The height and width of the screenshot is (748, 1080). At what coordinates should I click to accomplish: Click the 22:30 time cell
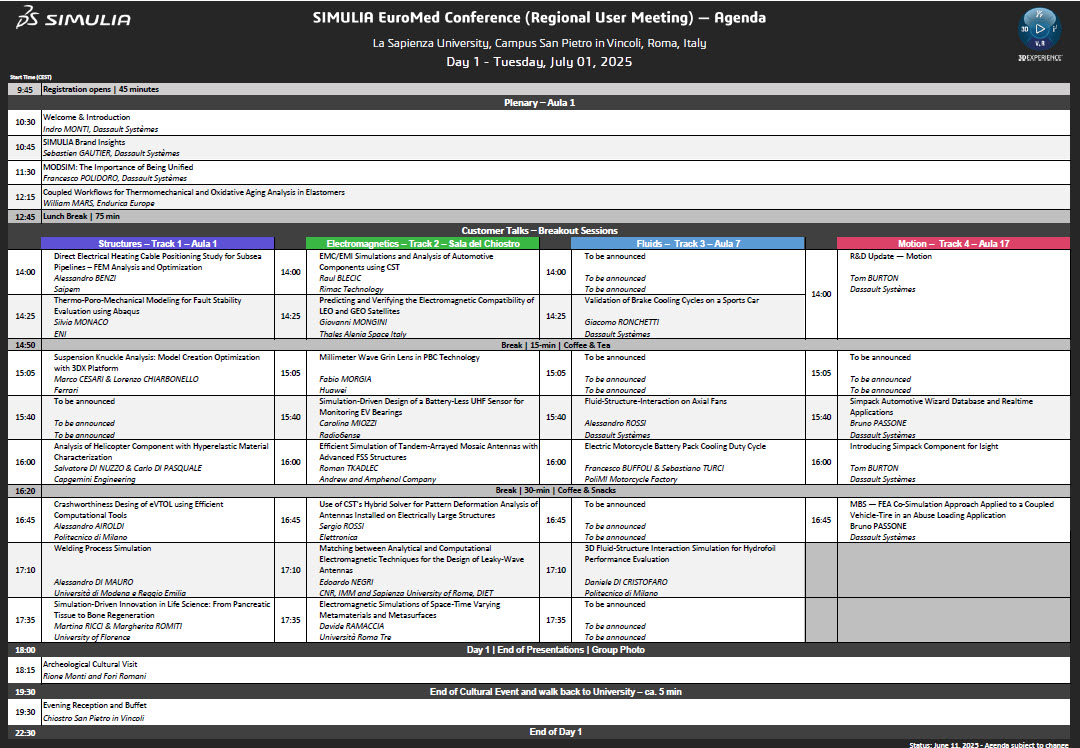tap(25, 732)
